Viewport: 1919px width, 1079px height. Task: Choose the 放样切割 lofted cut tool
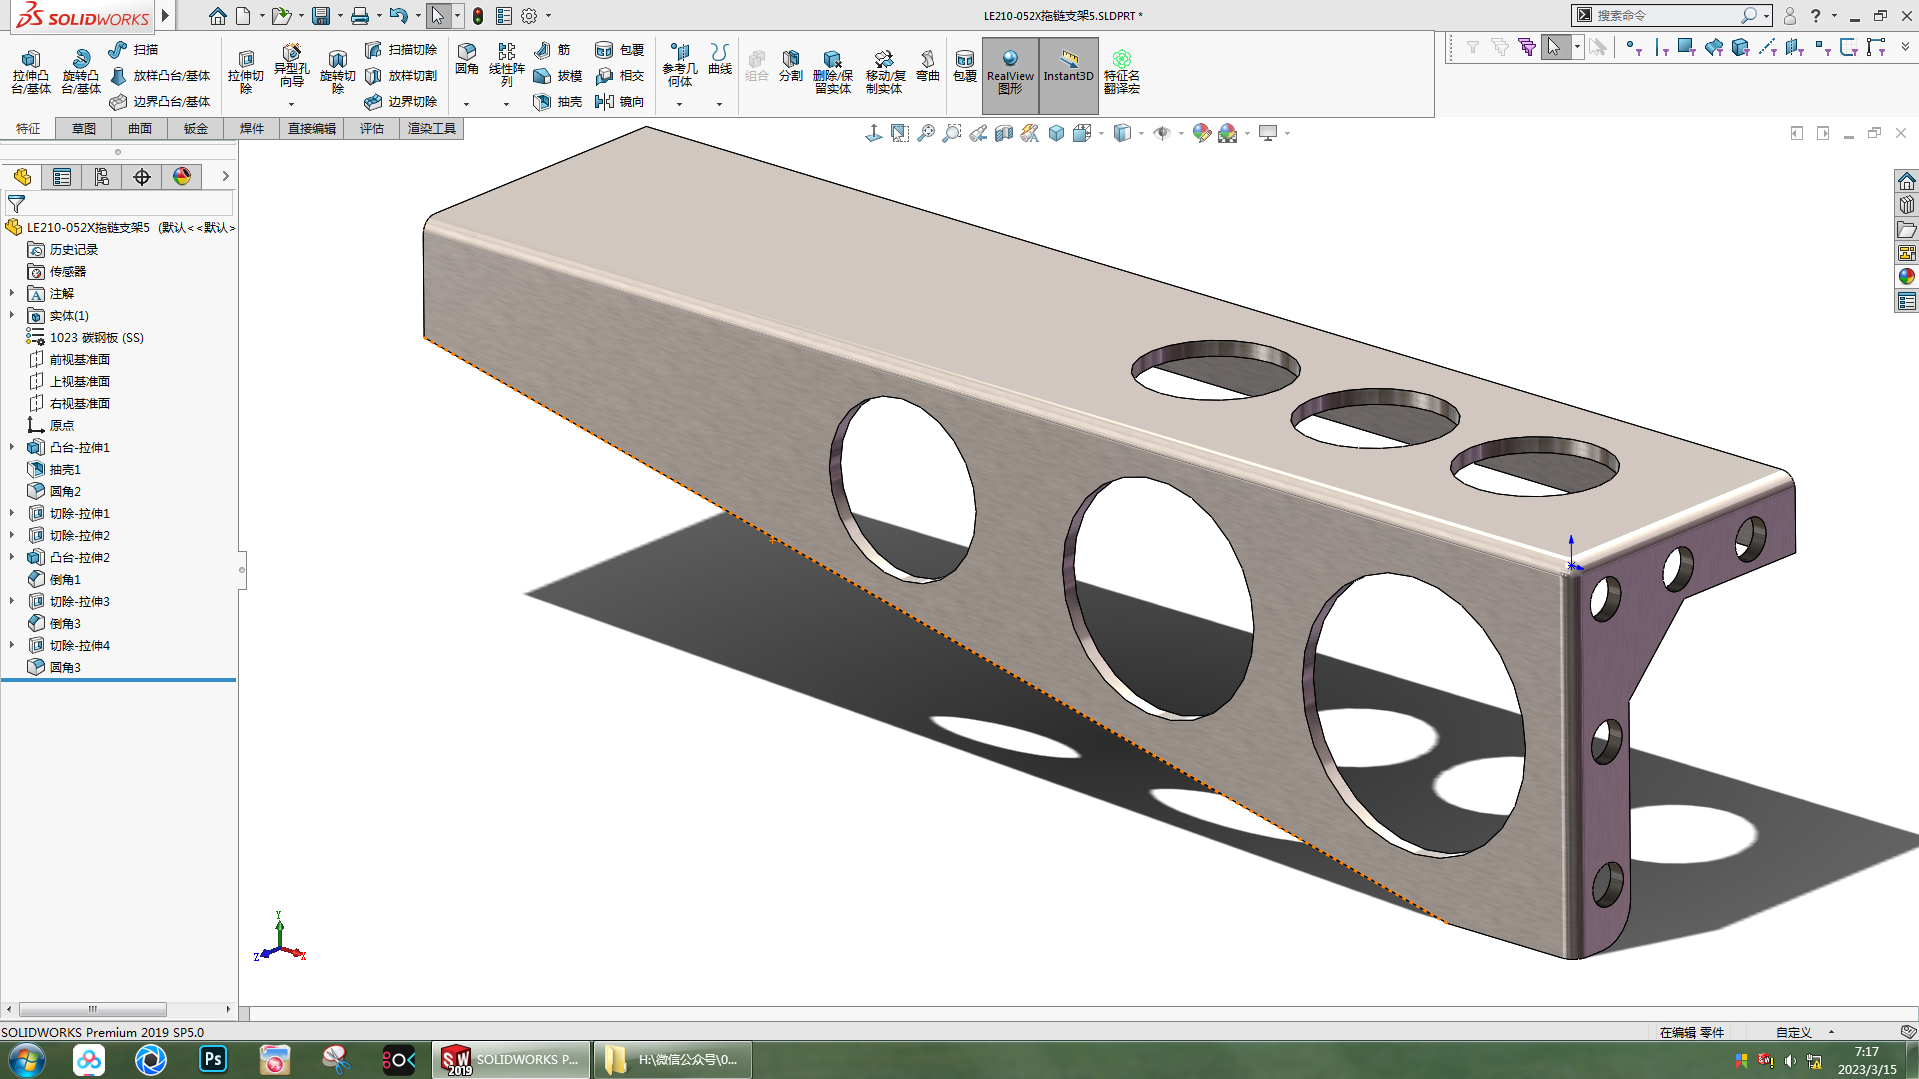[401, 75]
